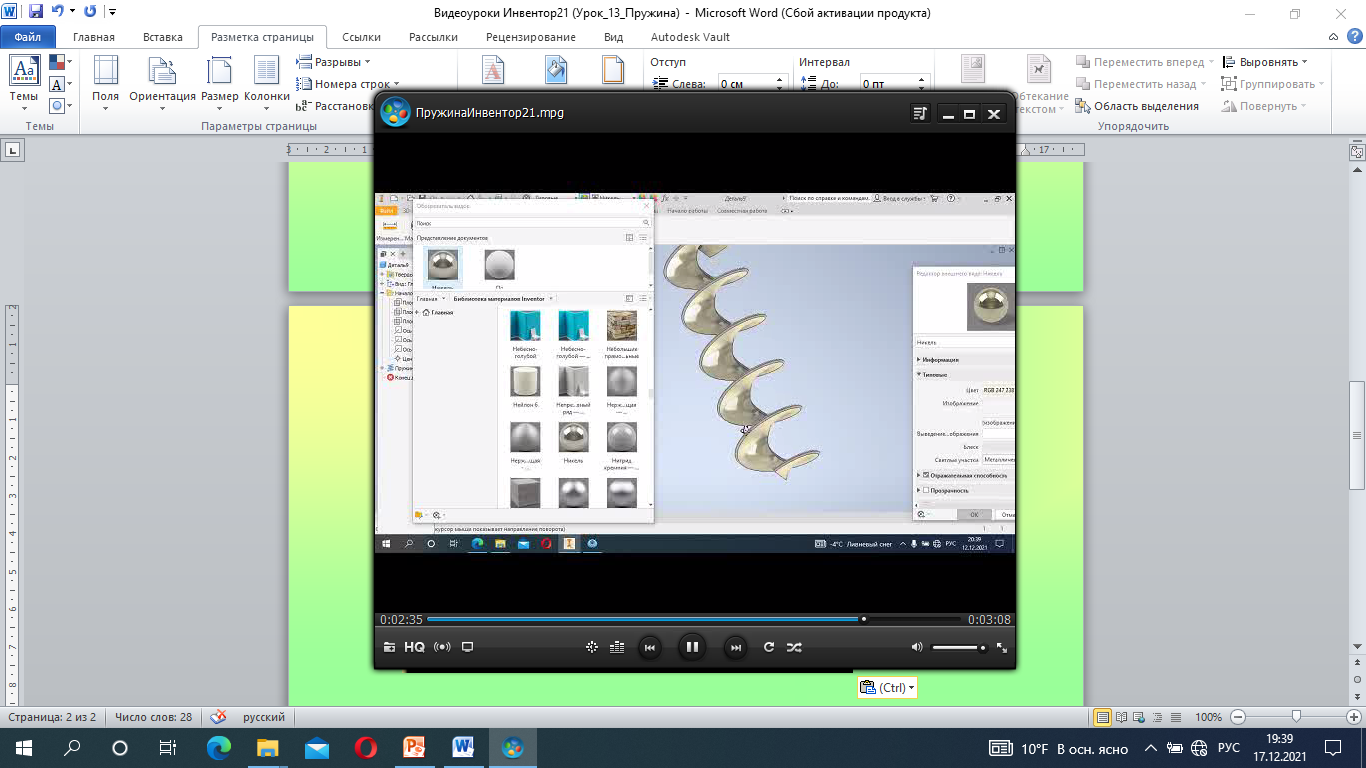The image size is (1366, 768).
Task: Open Выровнять align dropdown
Action: tap(1265, 62)
